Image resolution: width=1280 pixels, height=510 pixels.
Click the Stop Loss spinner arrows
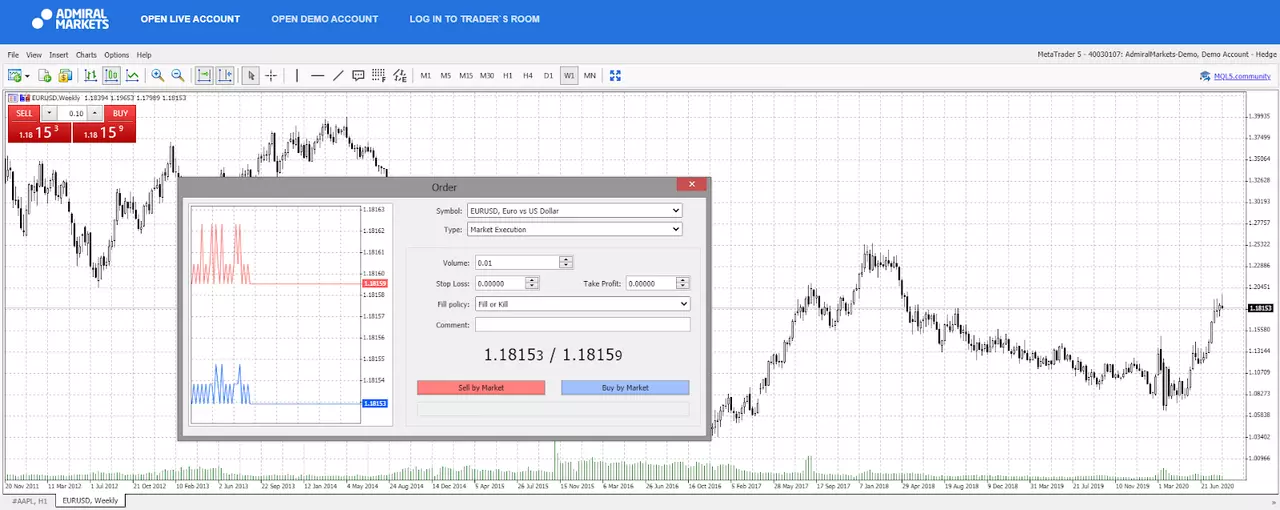pos(532,283)
